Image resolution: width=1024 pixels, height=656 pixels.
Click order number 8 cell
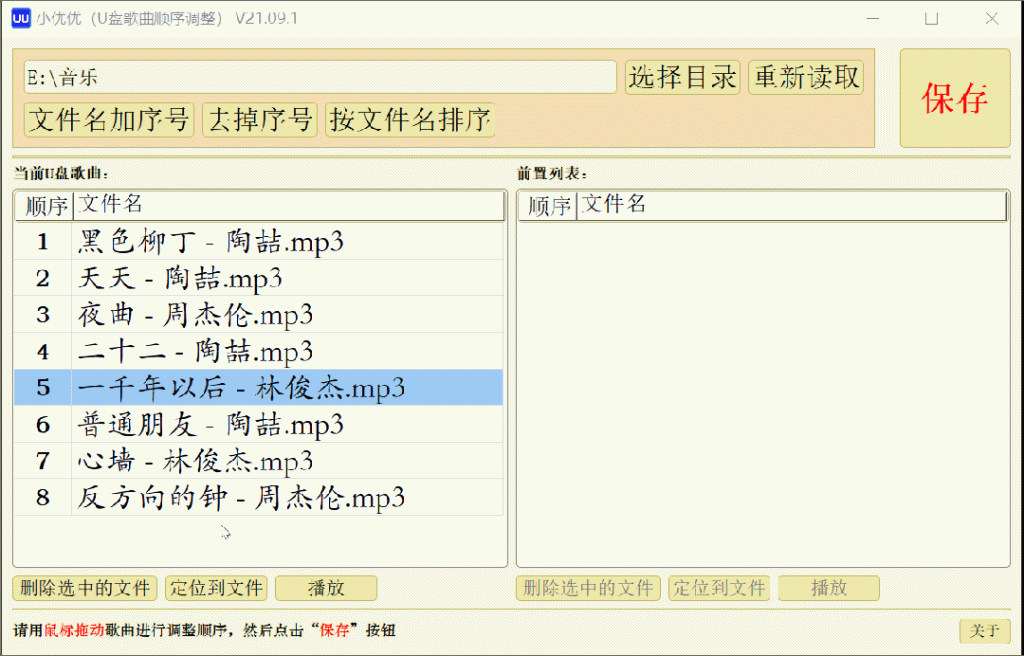click(43, 498)
